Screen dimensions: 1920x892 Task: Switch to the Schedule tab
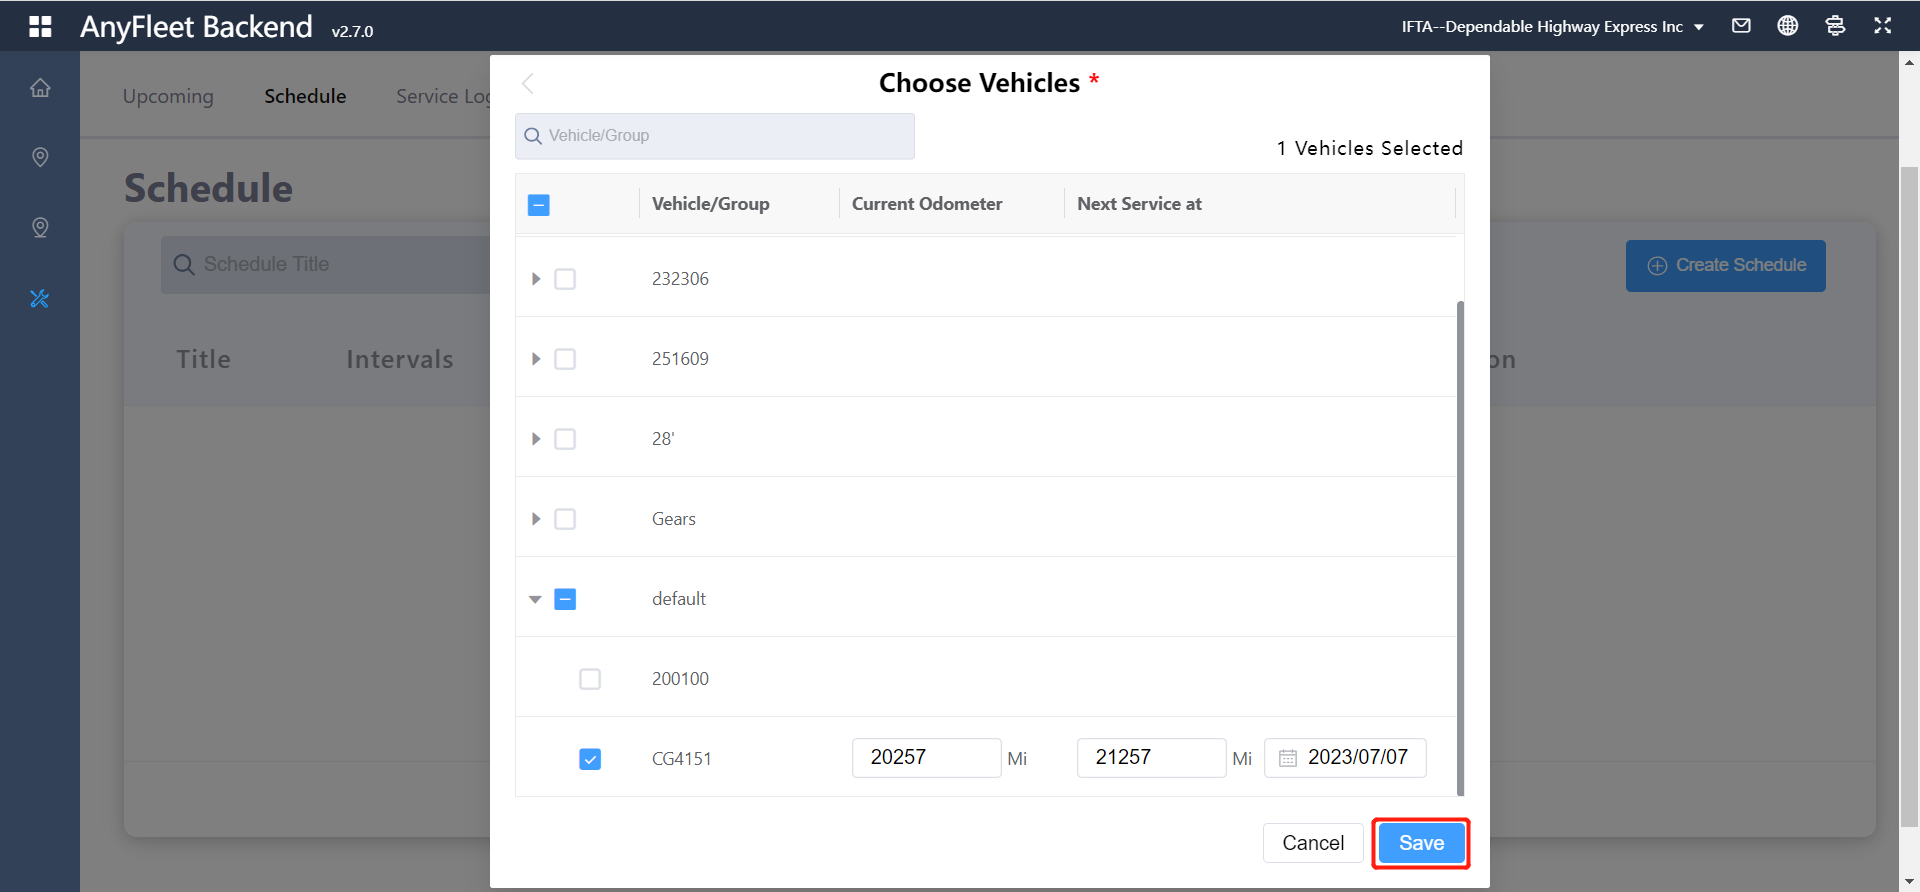click(x=305, y=96)
